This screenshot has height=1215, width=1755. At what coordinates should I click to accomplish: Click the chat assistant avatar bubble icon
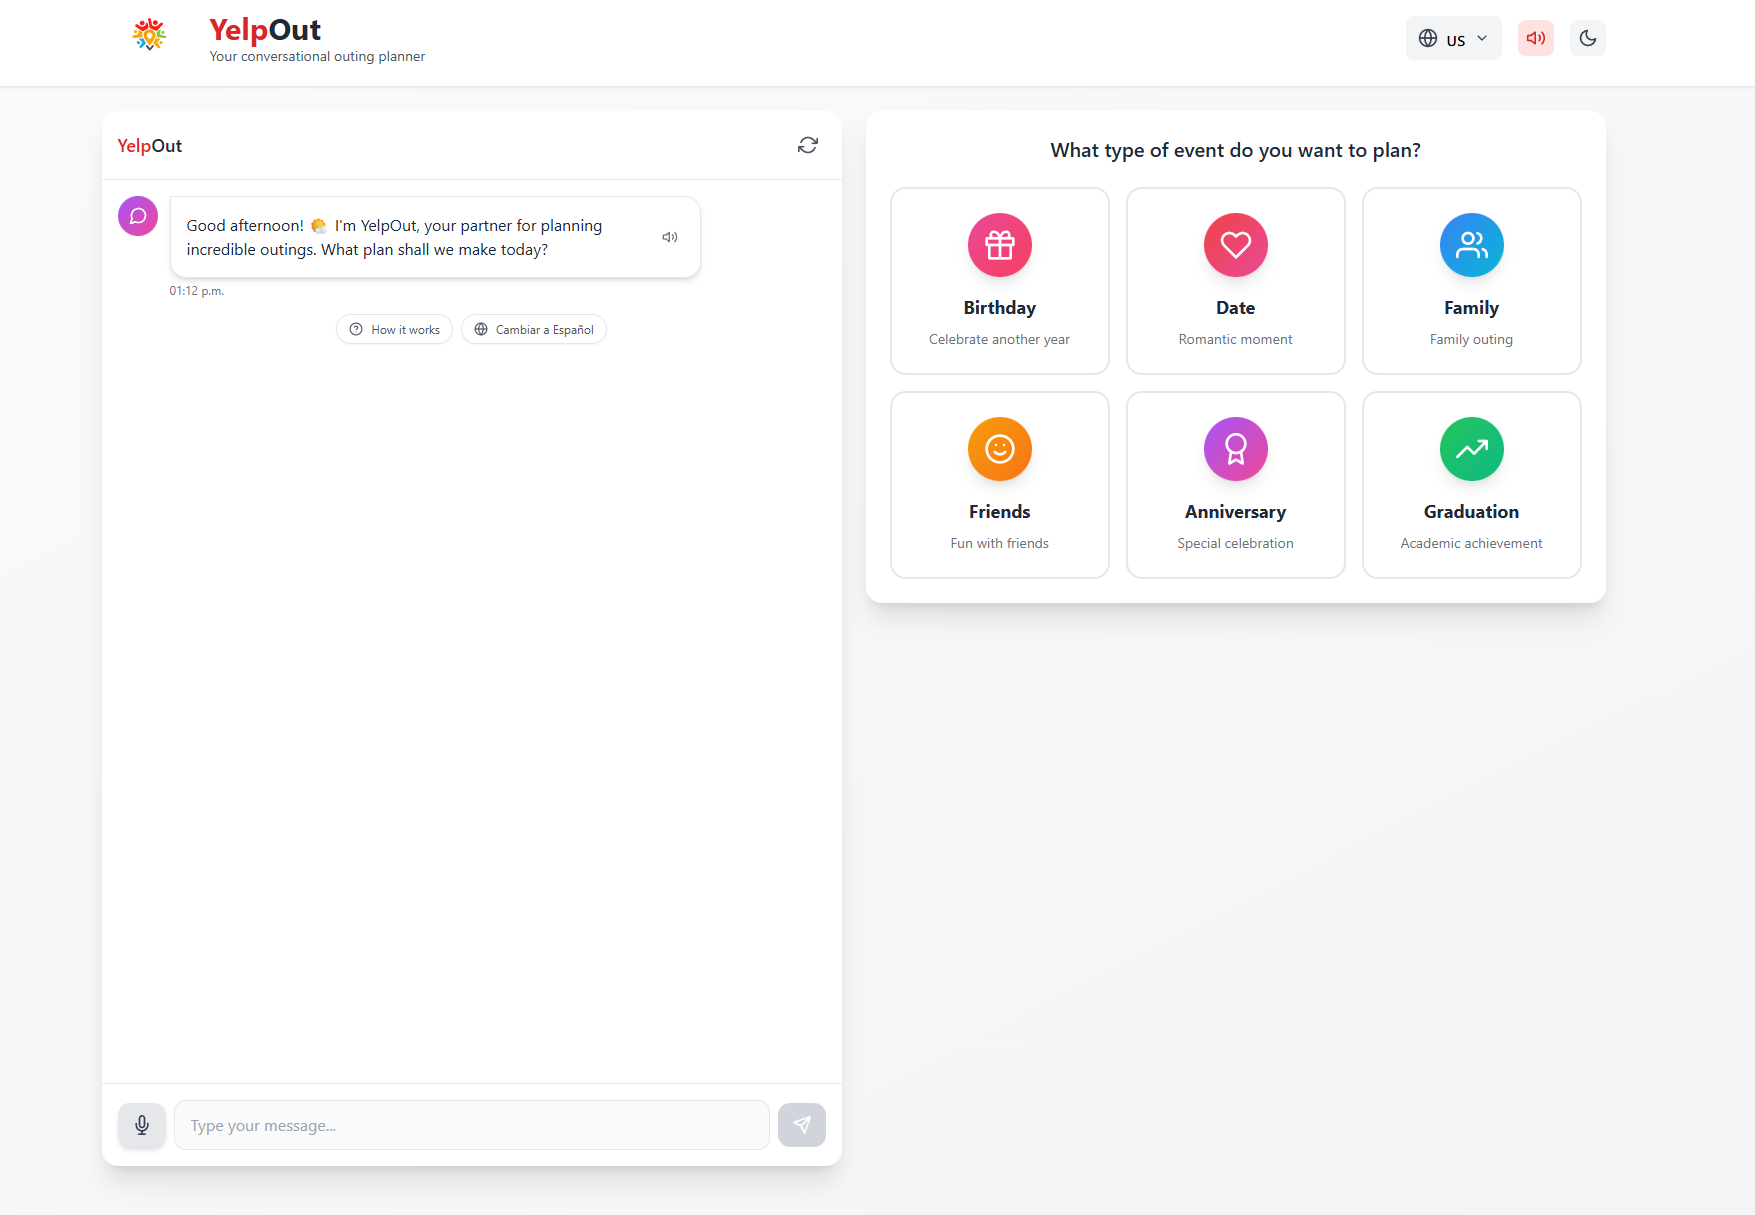click(x=138, y=216)
